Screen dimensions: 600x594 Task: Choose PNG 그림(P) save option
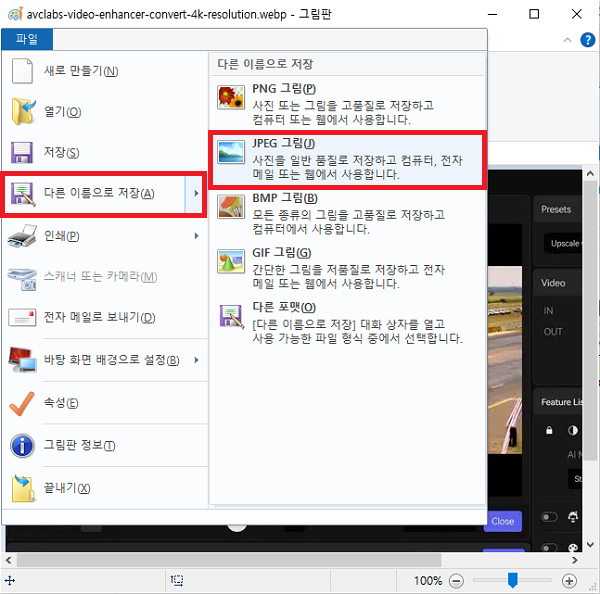pyautogui.click(x=347, y=103)
